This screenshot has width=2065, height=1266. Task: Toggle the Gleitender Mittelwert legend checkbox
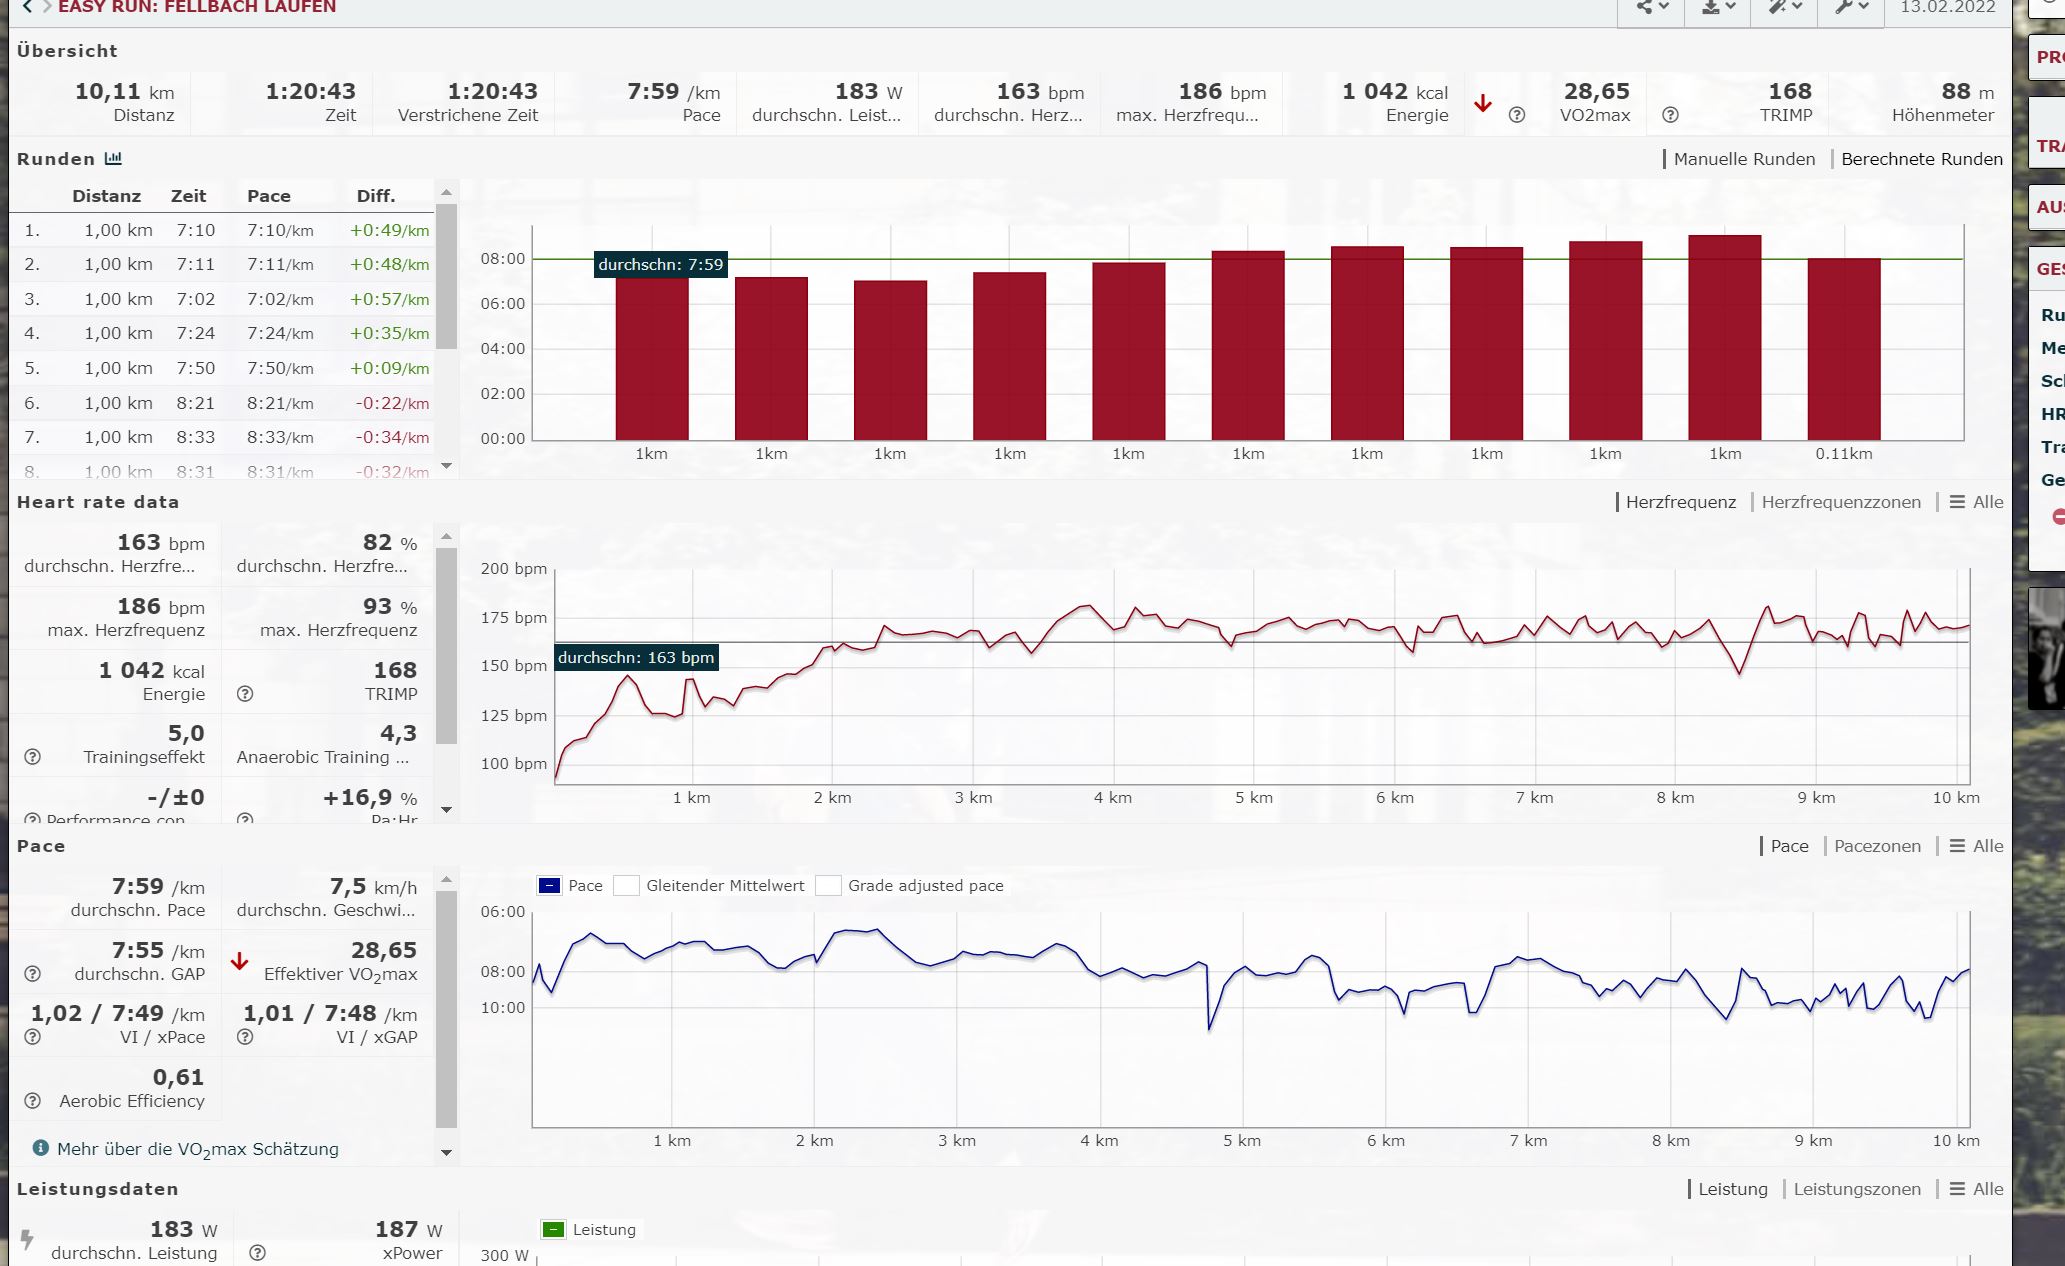click(x=626, y=886)
